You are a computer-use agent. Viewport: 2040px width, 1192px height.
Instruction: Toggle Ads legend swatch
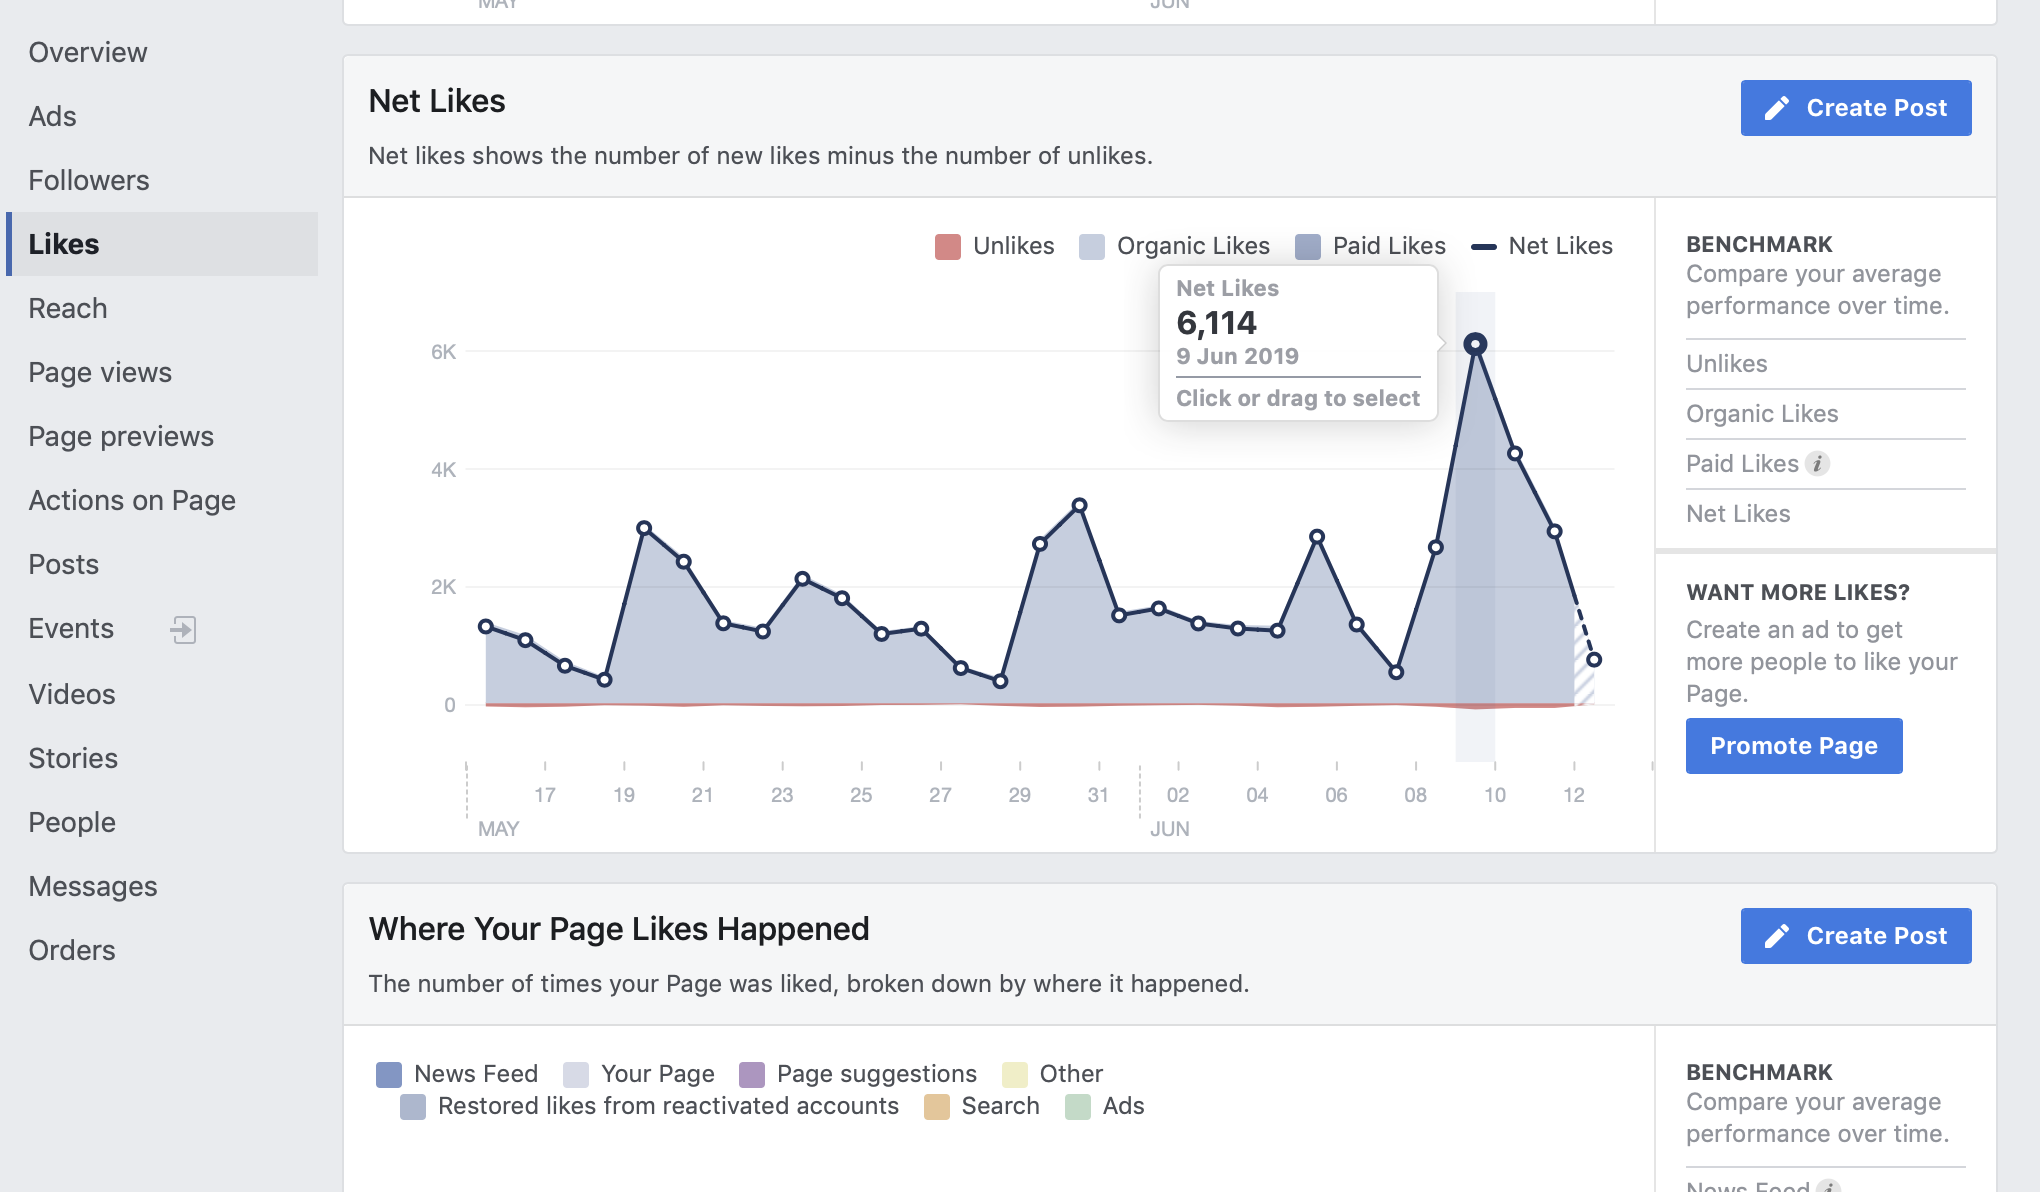tap(1078, 1106)
